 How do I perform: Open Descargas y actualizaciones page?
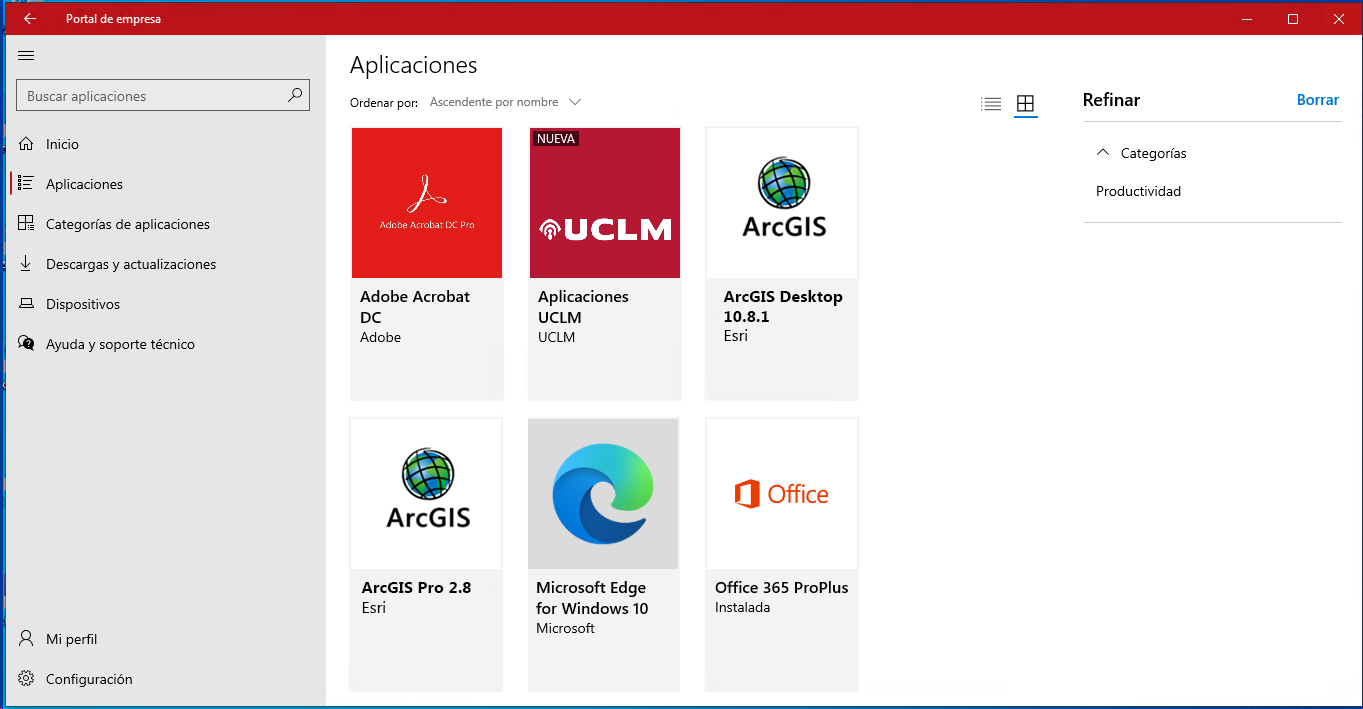click(x=130, y=264)
